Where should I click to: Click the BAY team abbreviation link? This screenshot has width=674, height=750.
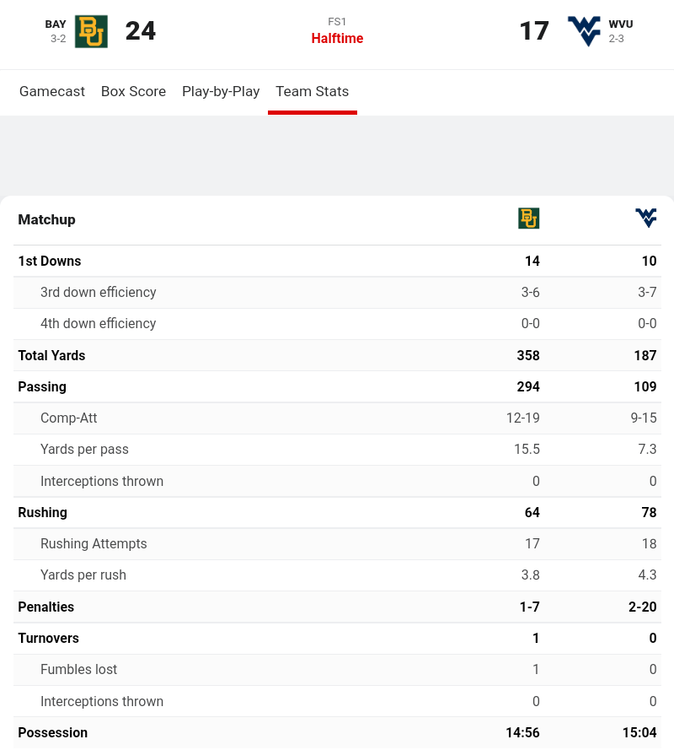56,24
